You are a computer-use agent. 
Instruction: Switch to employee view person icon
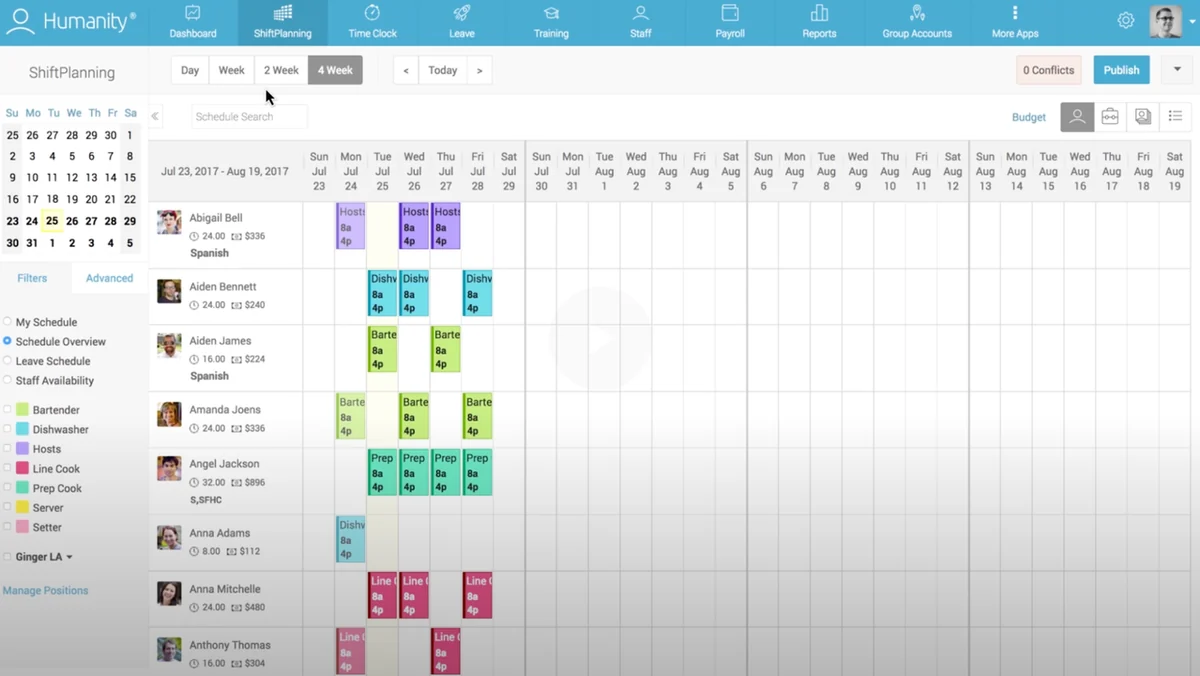(x=1077, y=117)
